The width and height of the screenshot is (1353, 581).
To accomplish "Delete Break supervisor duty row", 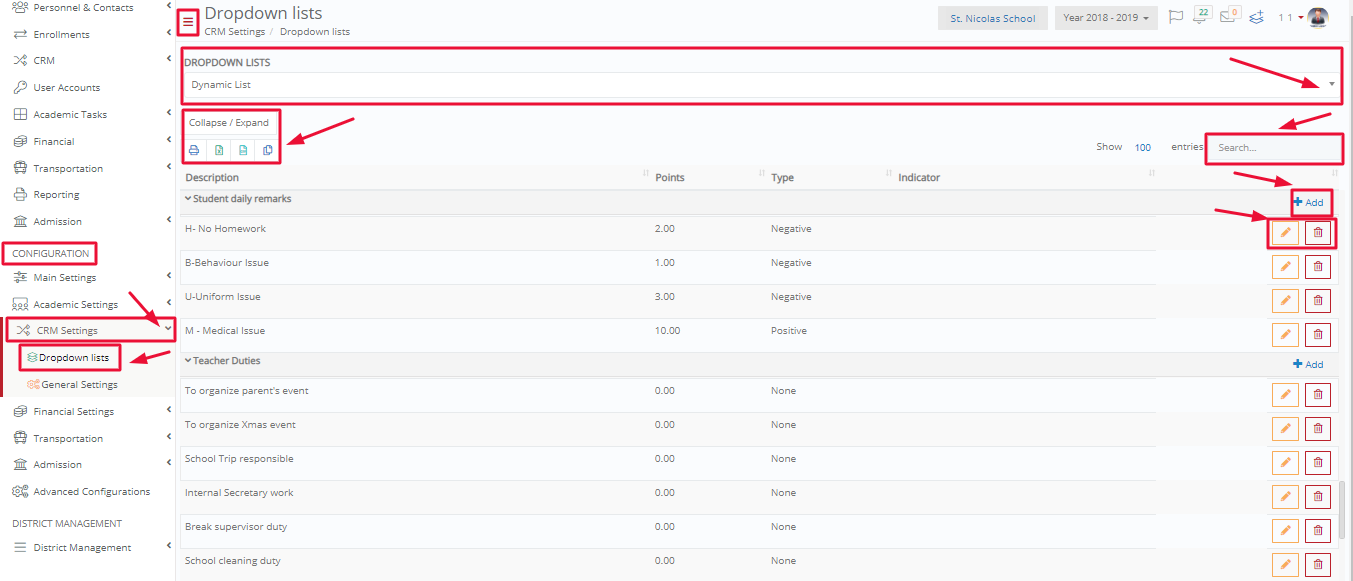I will coord(1318,531).
